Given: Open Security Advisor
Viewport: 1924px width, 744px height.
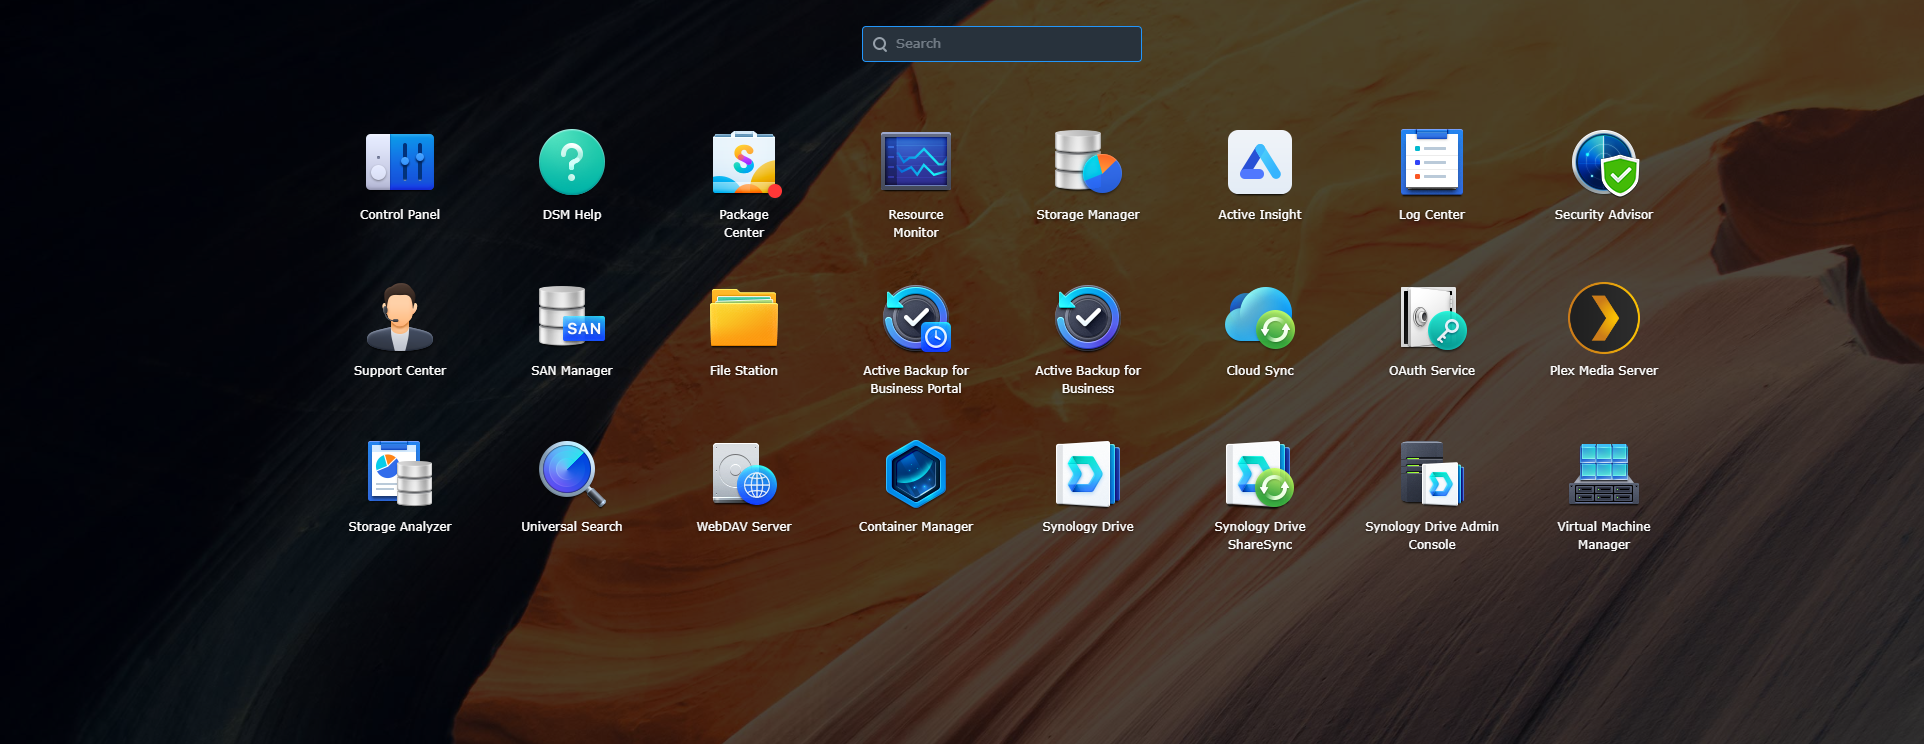Looking at the screenshot, I should coord(1604,162).
